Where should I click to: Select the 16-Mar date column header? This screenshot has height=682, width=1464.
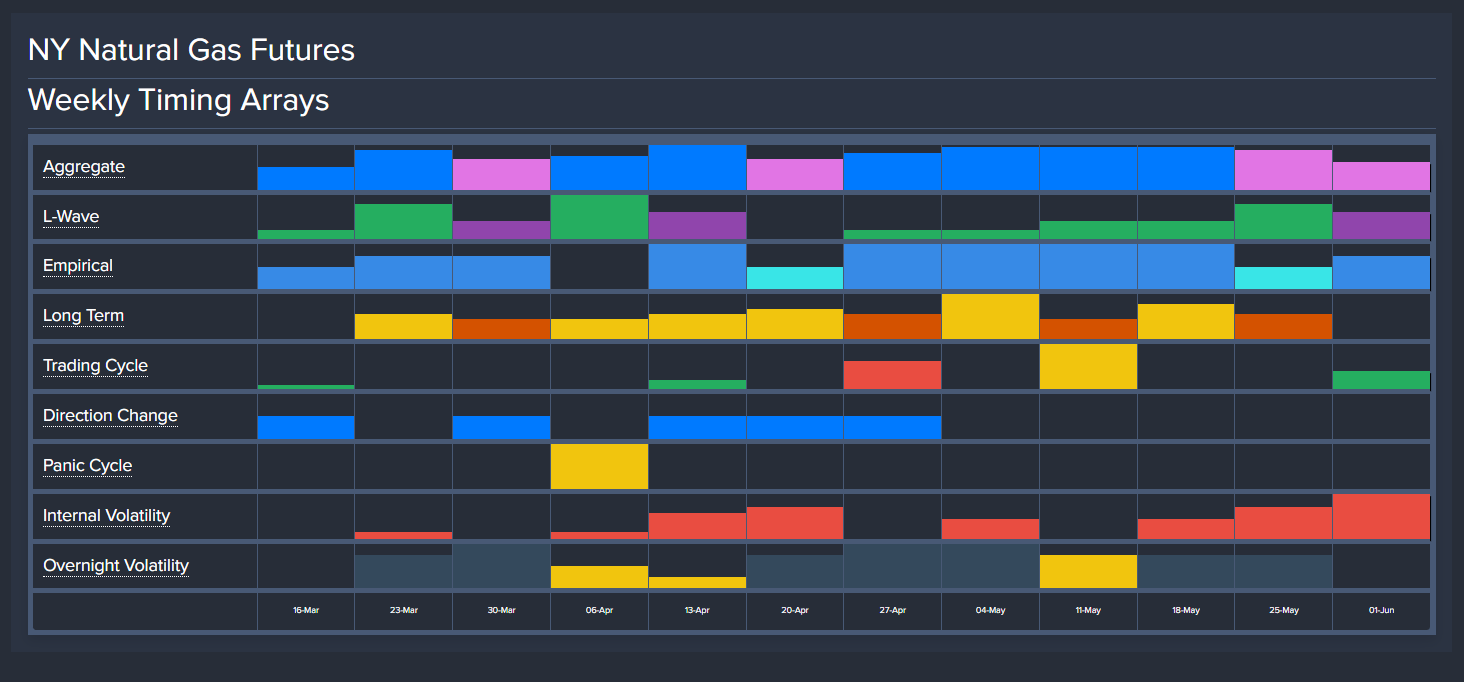(x=306, y=610)
